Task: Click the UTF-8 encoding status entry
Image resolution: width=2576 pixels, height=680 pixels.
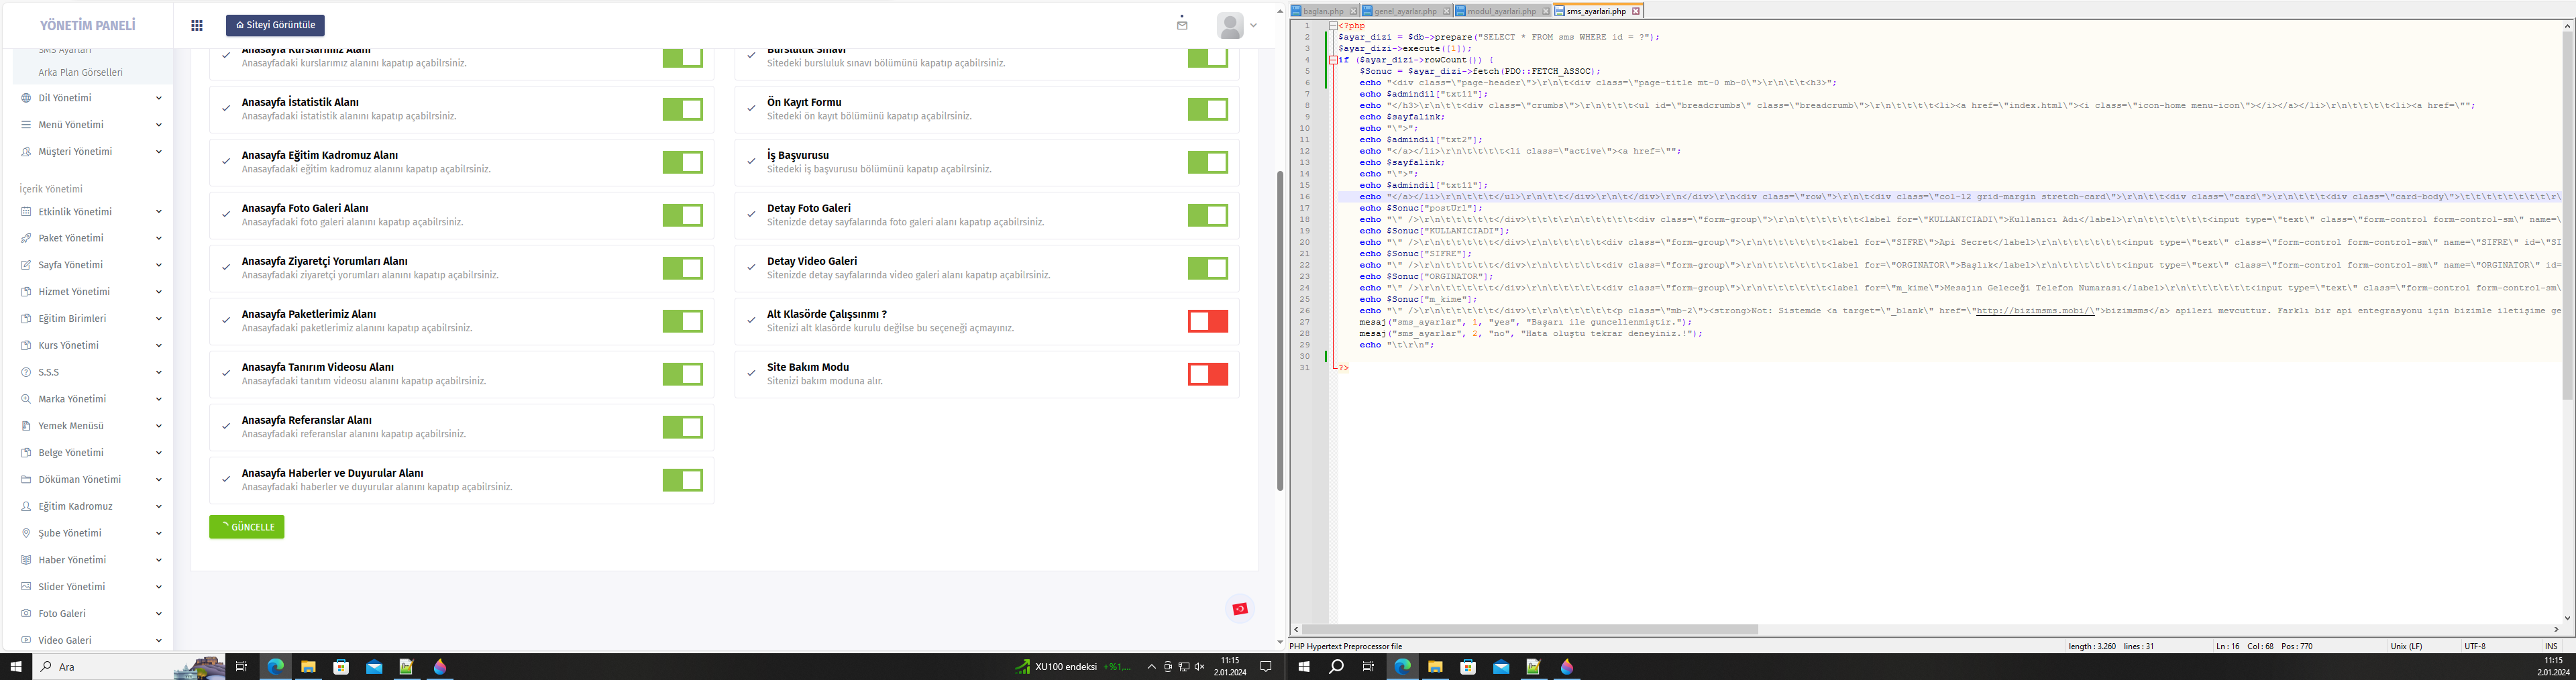Action: 2475,646
